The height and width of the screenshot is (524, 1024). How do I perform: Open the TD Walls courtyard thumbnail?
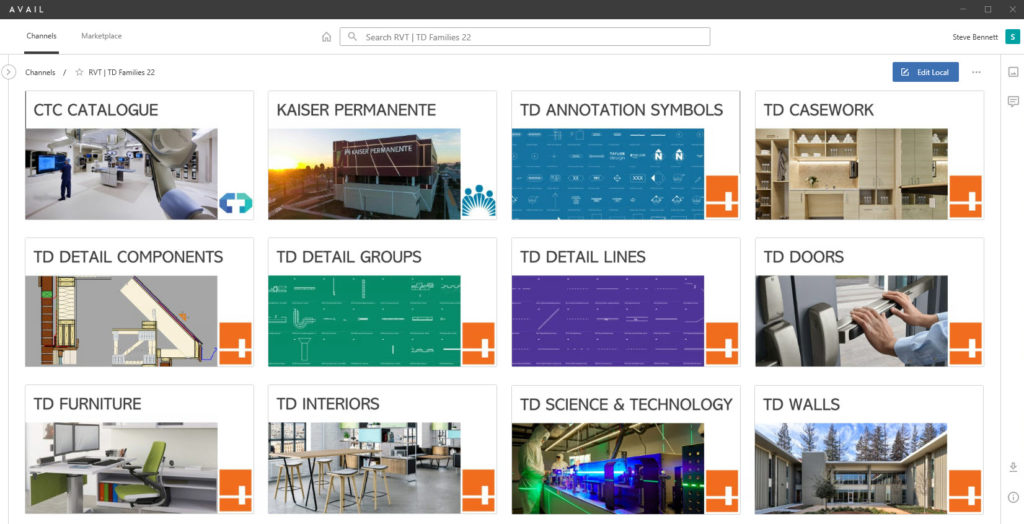(852, 468)
